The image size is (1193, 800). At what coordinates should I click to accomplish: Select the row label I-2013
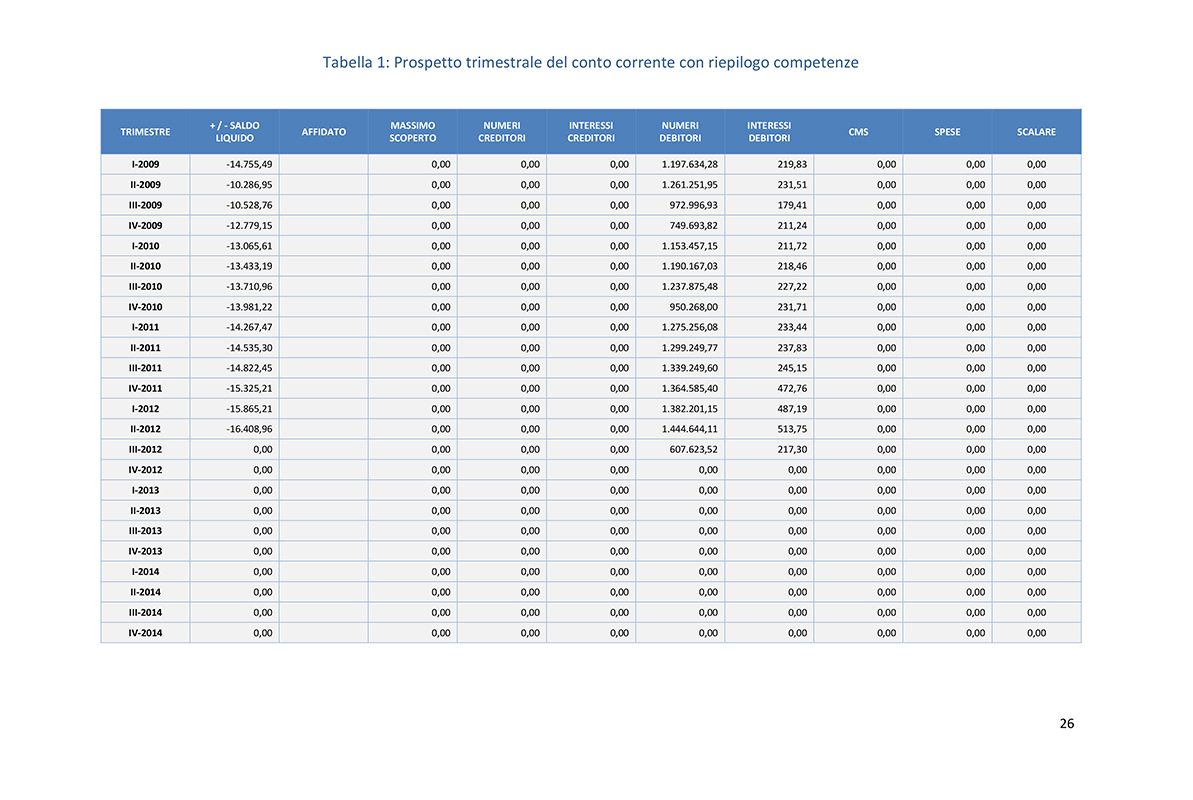pos(145,491)
